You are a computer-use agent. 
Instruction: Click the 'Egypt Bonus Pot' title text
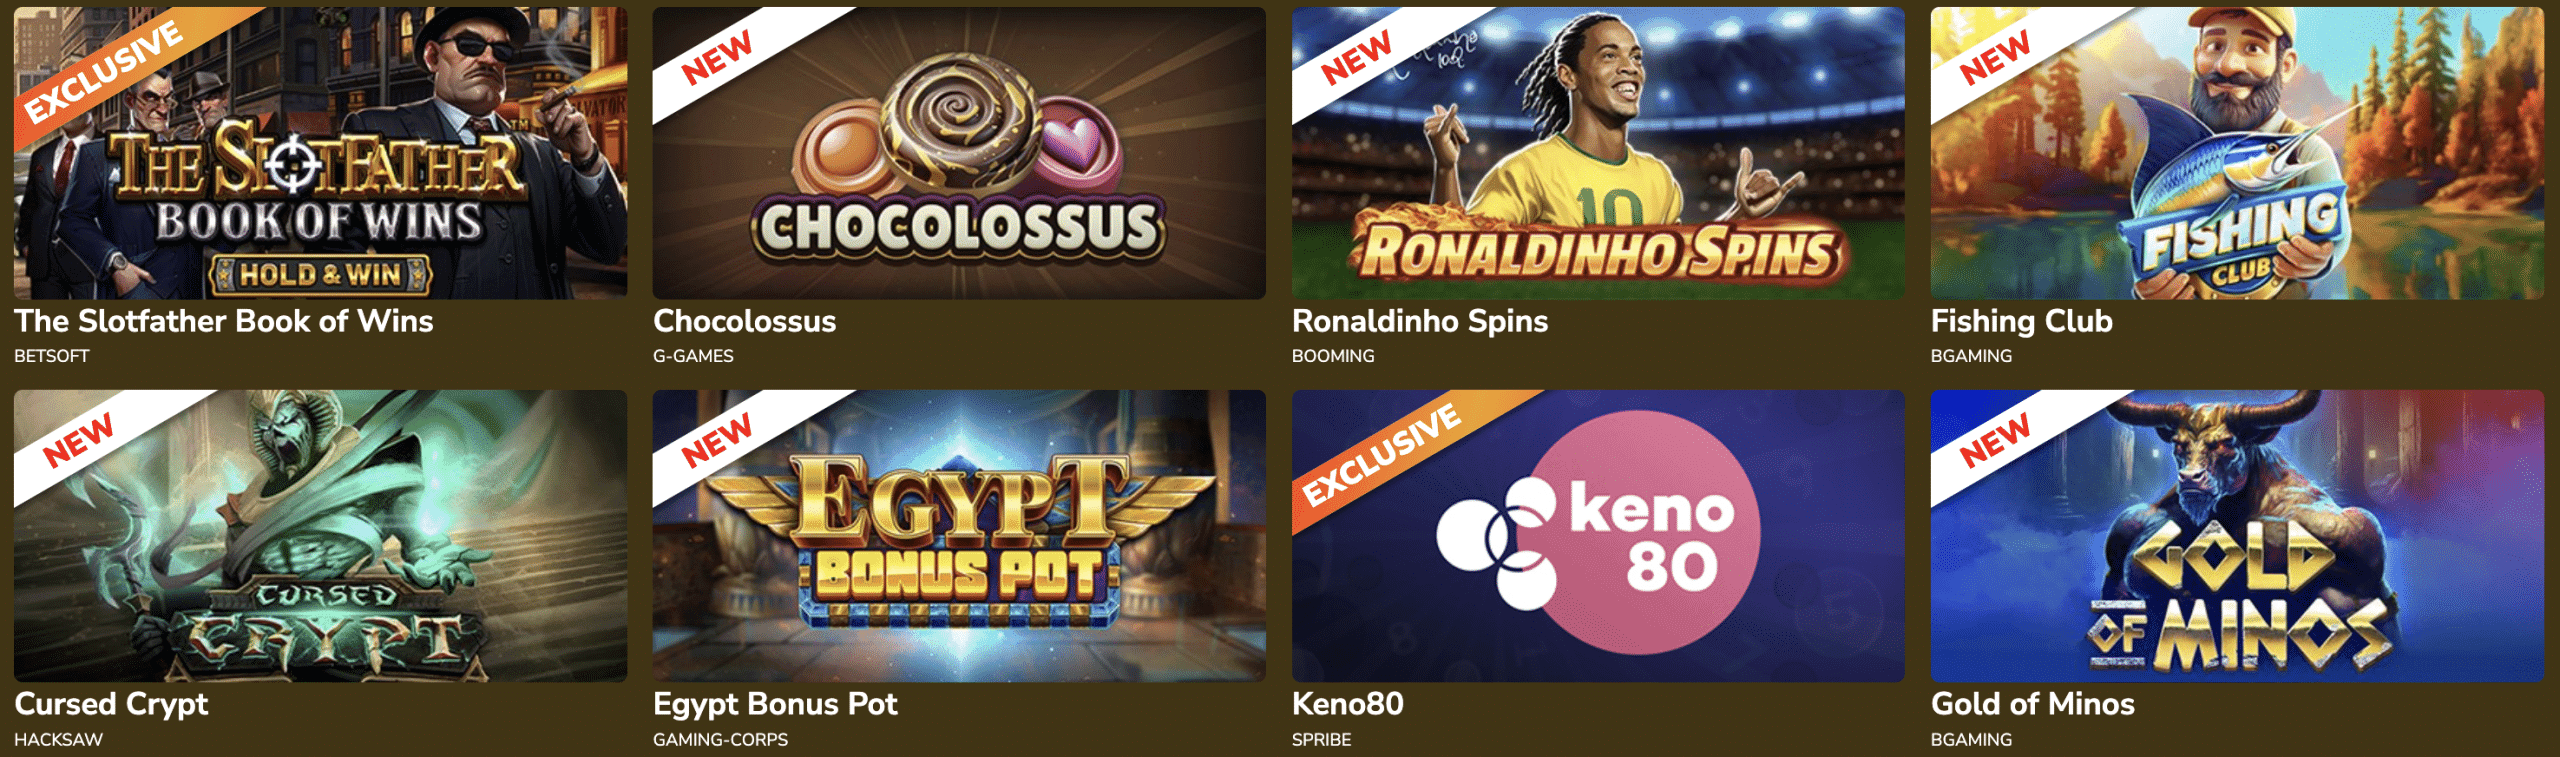pos(775,704)
